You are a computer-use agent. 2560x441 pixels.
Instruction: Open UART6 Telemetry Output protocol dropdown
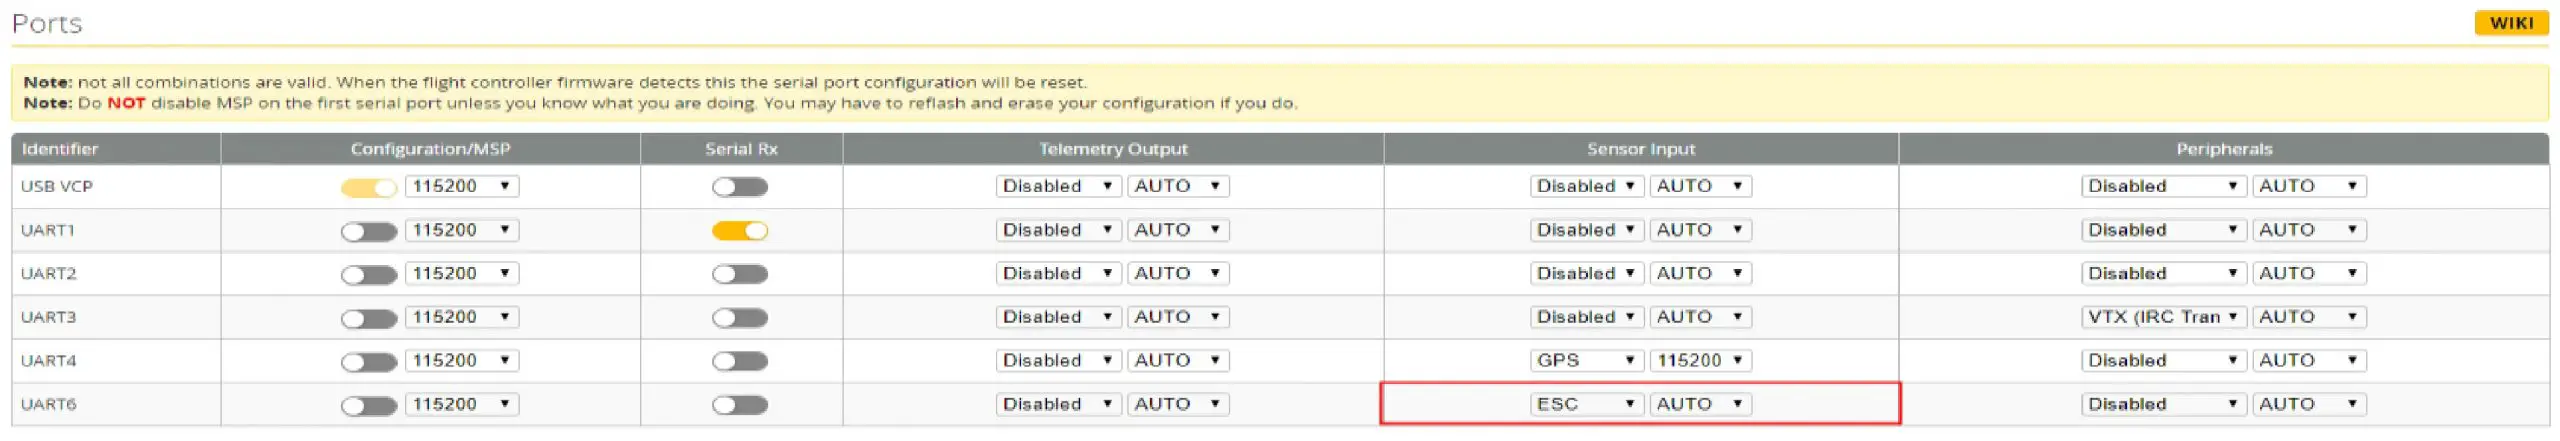pyautogui.click(x=1059, y=404)
